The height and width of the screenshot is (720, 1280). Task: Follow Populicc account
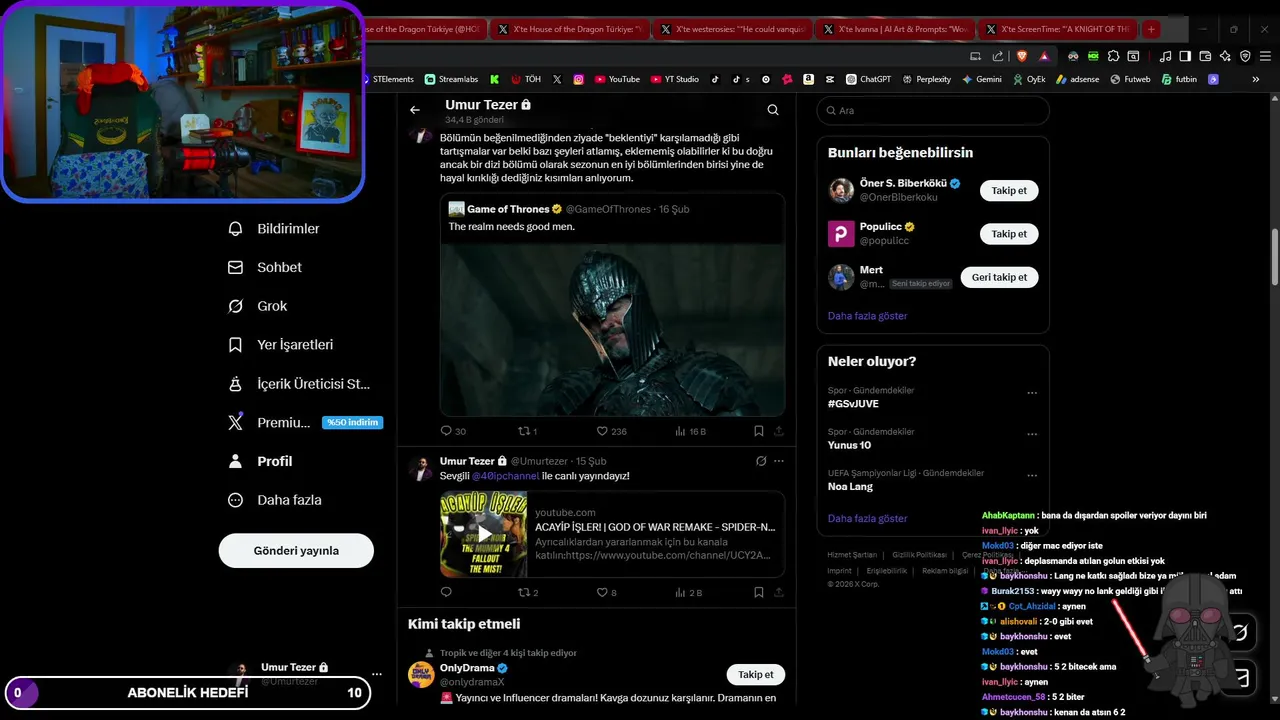[x=1009, y=234]
